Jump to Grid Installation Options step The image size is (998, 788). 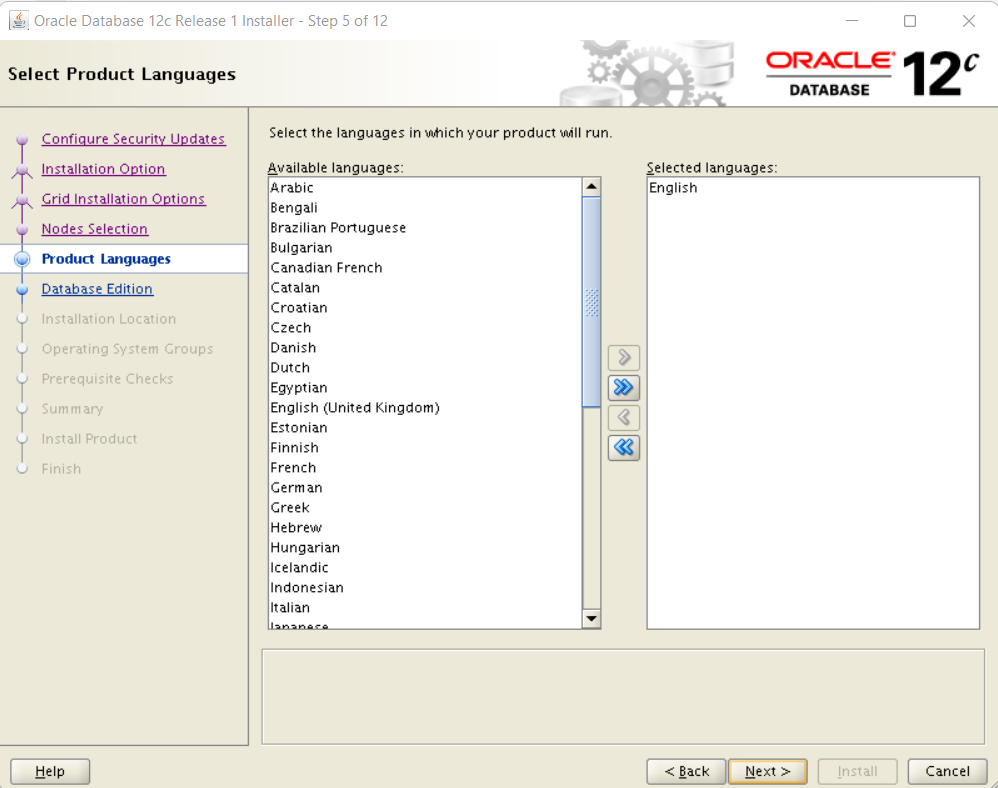pyautogui.click(x=123, y=199)
